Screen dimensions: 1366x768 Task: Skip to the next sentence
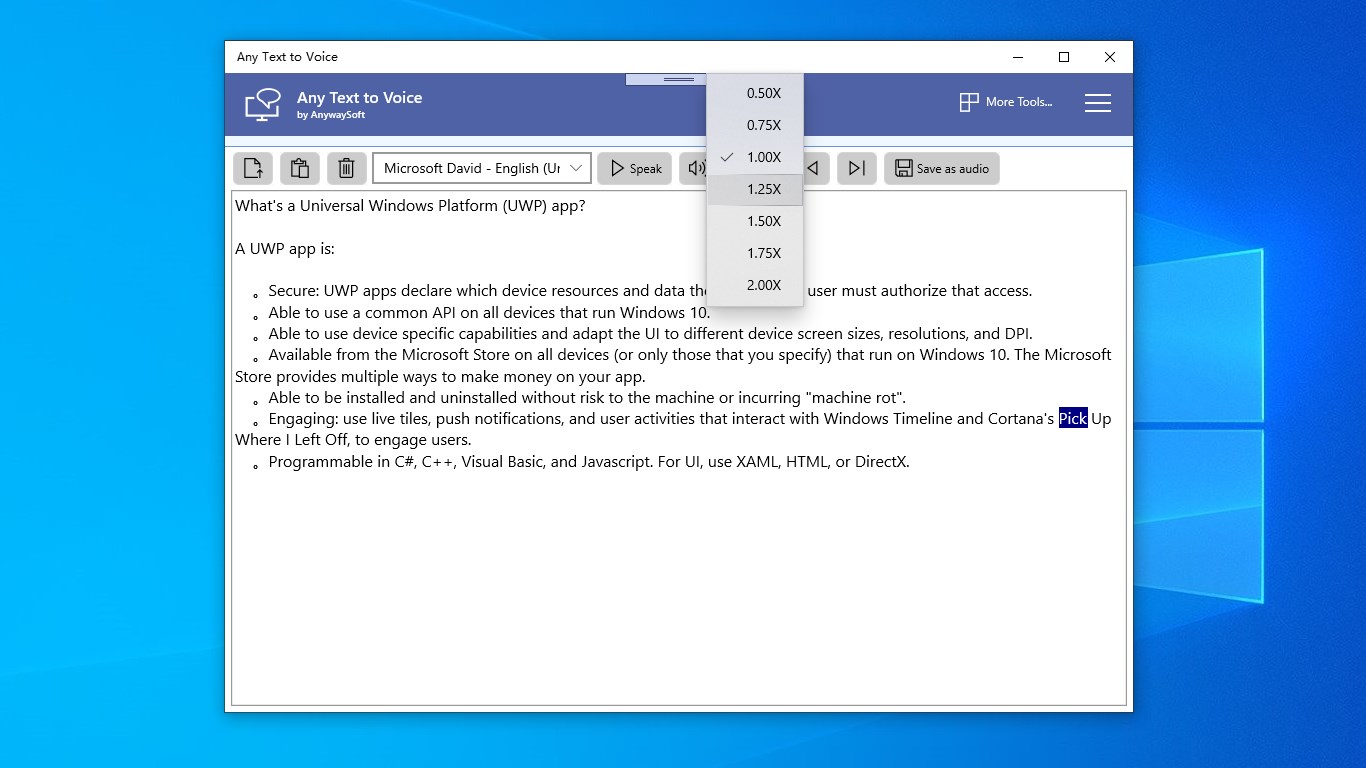coord(856,168)
